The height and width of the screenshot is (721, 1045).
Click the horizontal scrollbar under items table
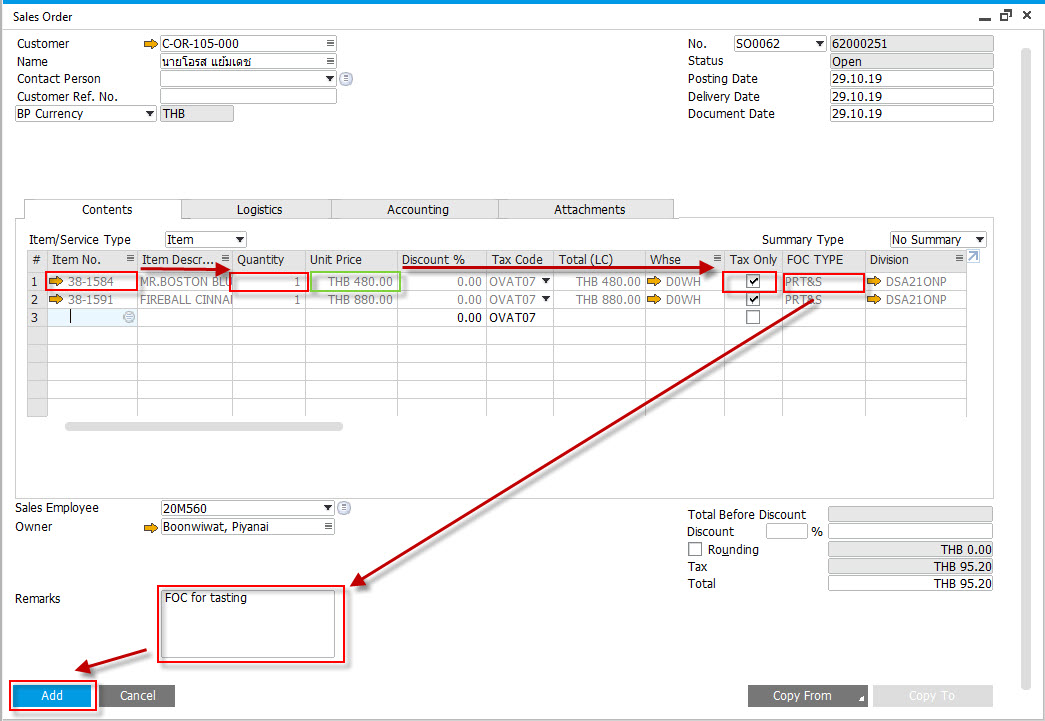(204, 426)
